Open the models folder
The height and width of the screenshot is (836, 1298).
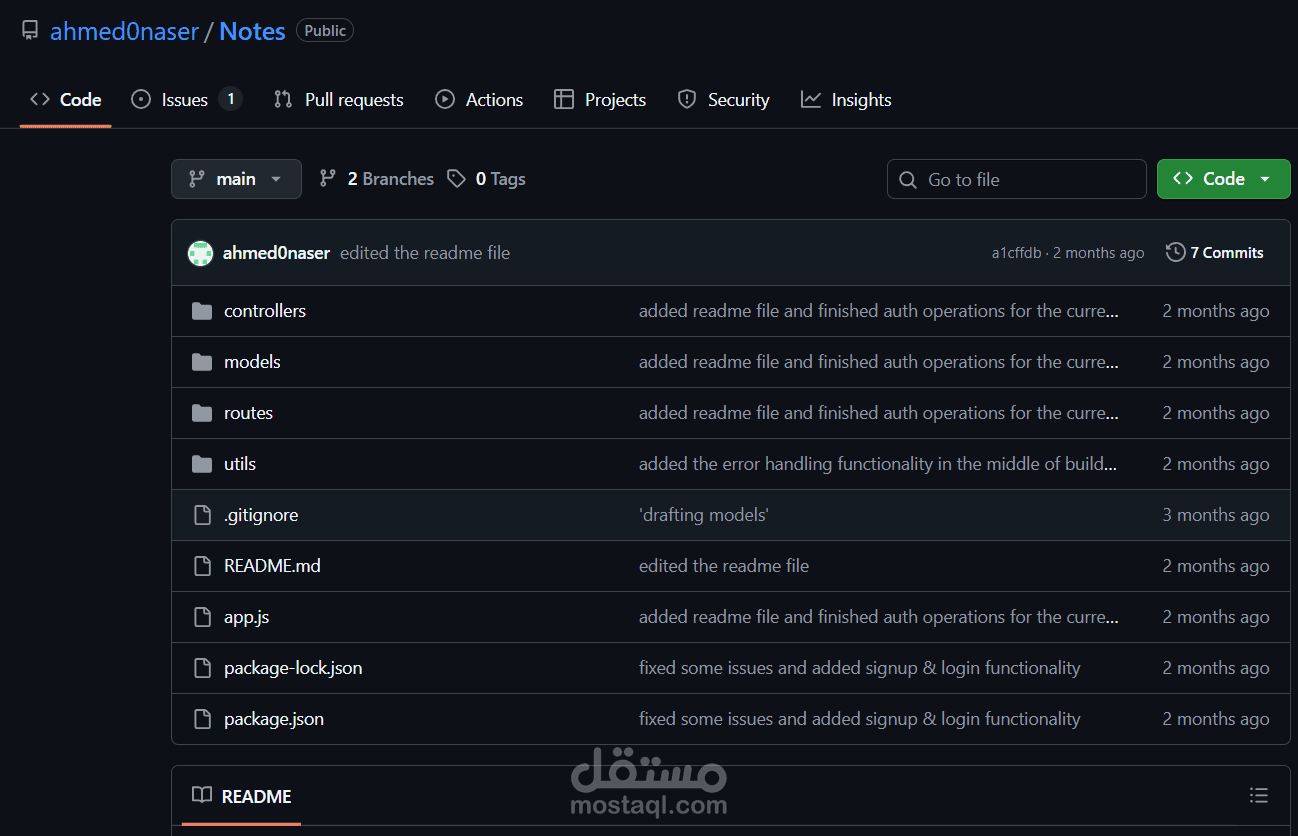point(252,362)
